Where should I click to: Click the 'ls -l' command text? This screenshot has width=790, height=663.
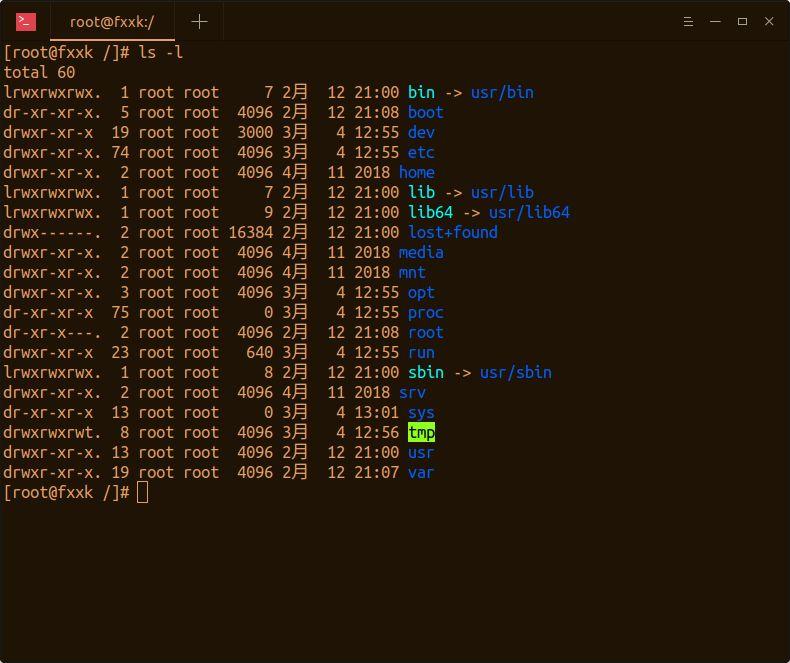(160, 52)
